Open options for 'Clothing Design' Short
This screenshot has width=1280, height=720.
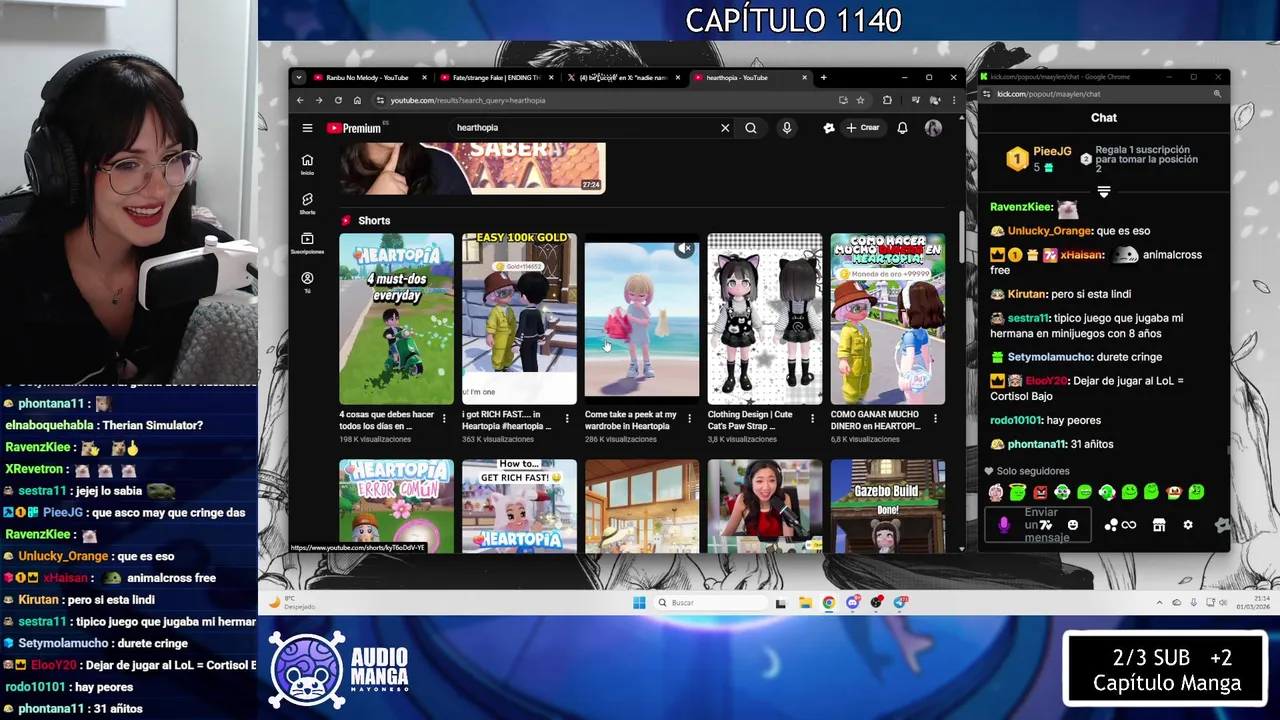coord(812,419)
